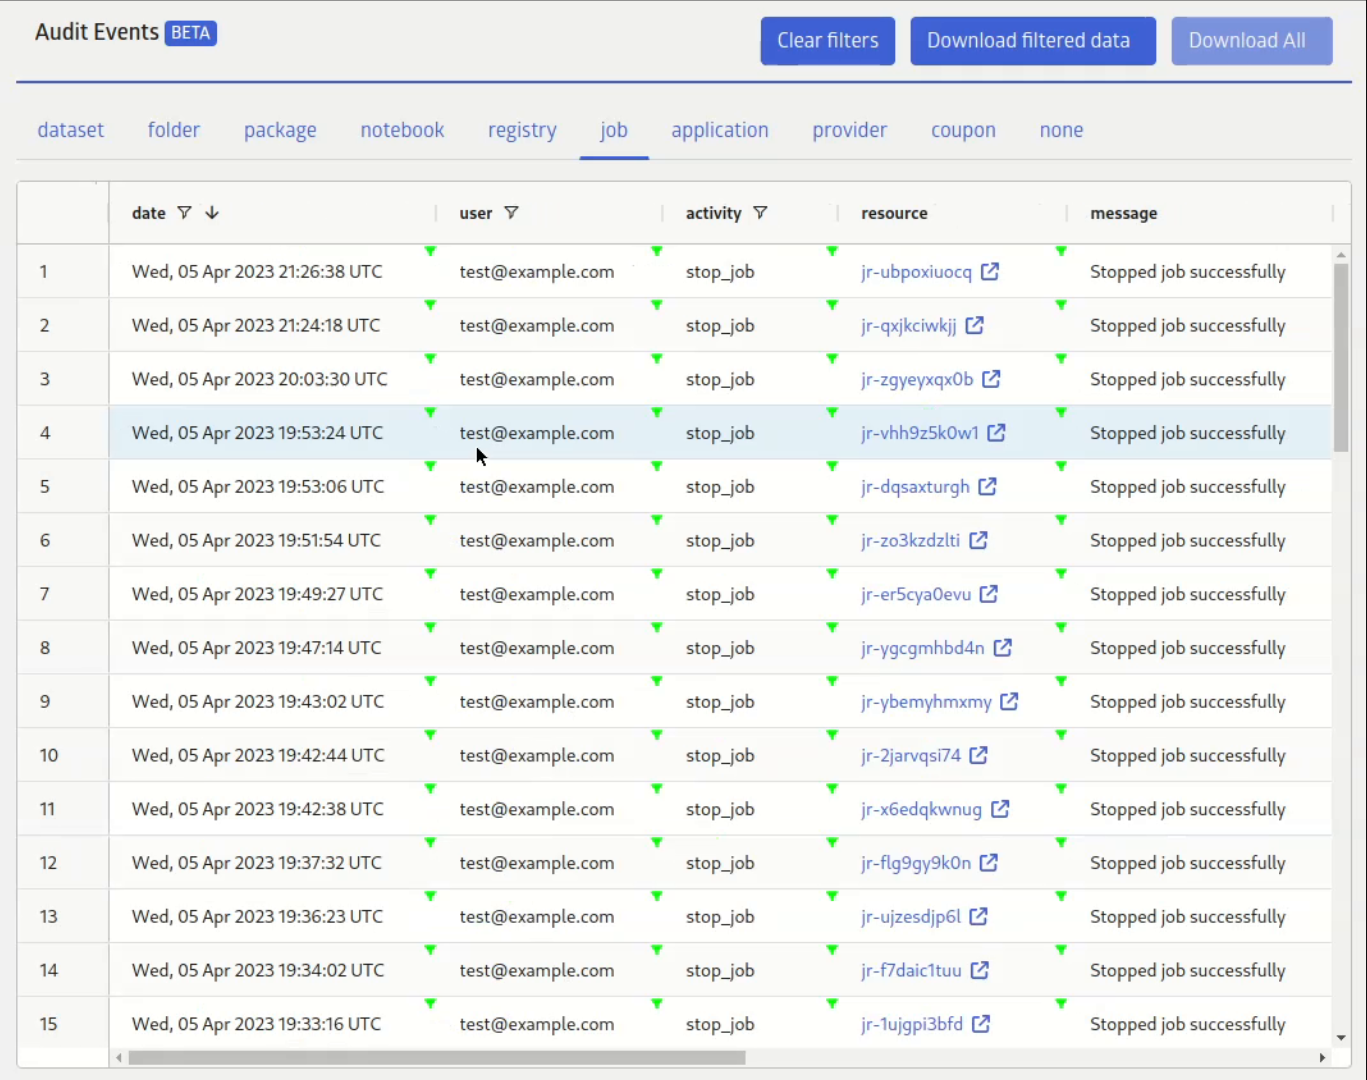Open external link icon for jr-ubpoxiuocq

[x=990, y=272]
